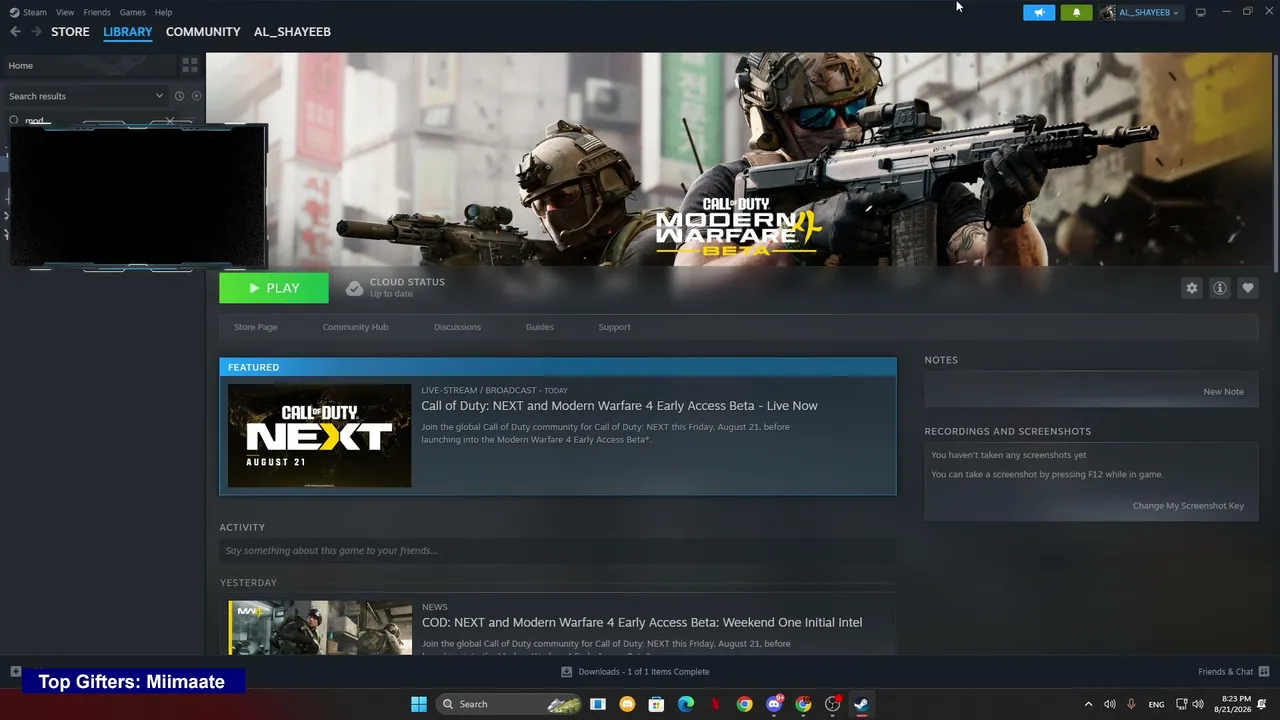Switch to Big Picture mode
1280x720 pixels.
pyautogui.click(x=1200, y=12)
